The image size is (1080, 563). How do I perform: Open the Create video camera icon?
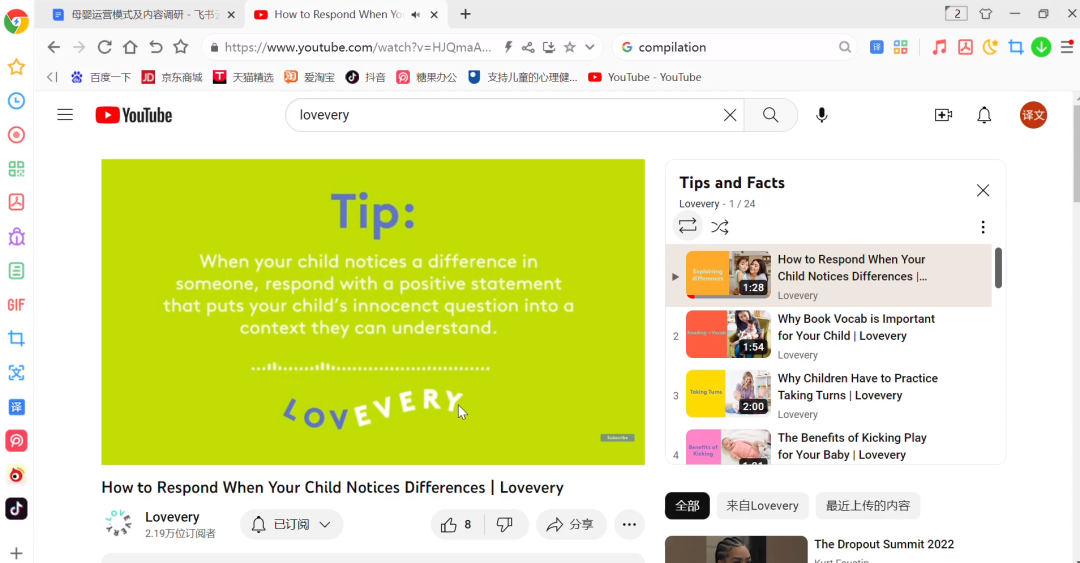click(x=943, y=115)
